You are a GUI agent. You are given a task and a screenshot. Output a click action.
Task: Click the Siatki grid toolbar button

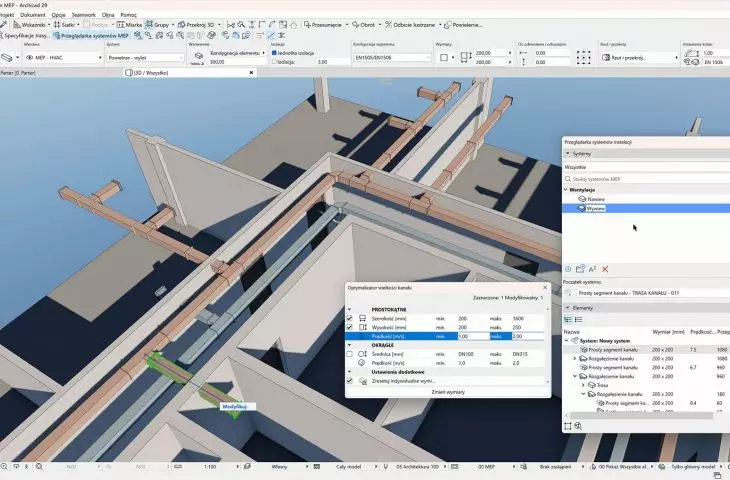(x=66, y=25)
